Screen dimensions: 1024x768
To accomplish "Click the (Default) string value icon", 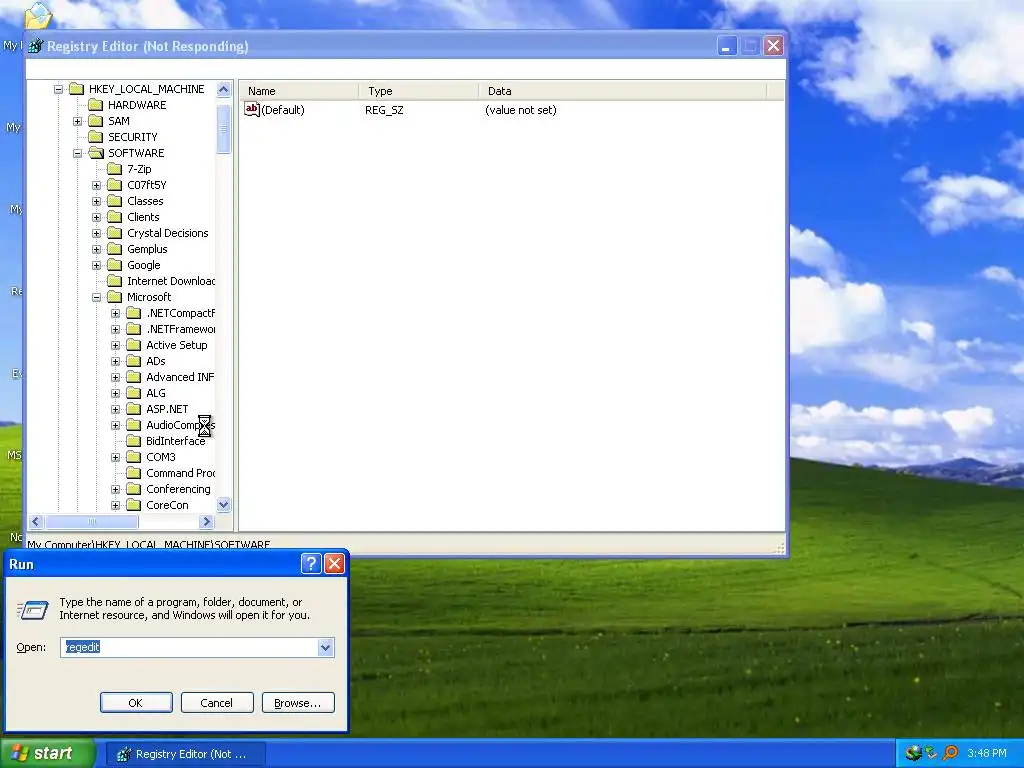I will click(251, 109).
